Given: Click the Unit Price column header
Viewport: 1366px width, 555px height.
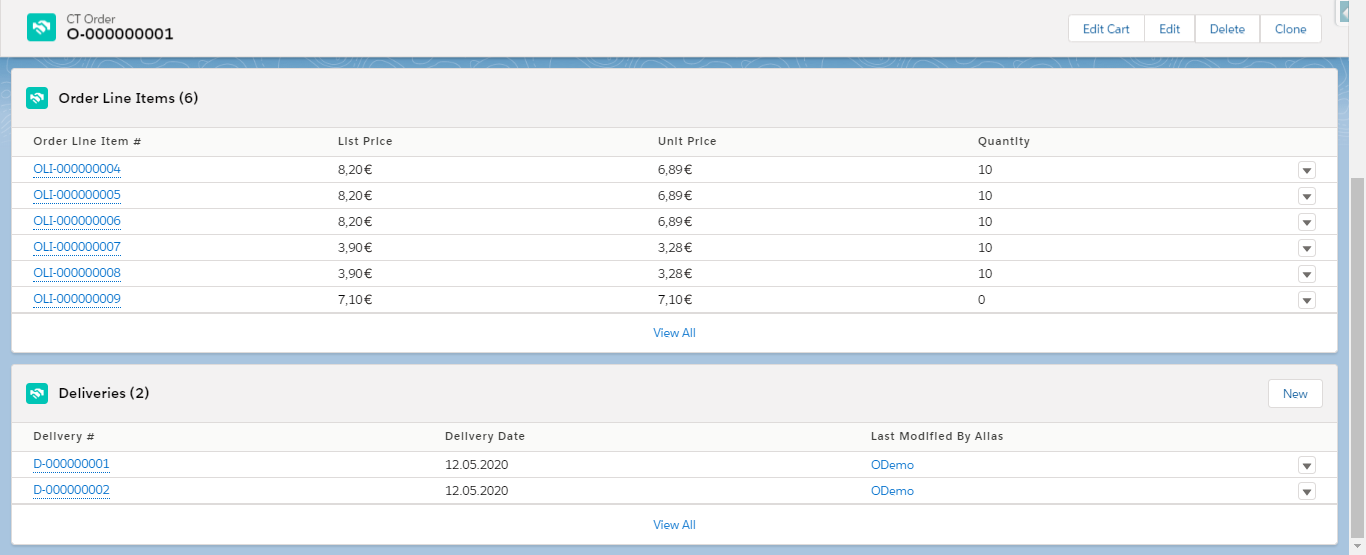Looking at the screenshot, I should [x=687, y=141].
